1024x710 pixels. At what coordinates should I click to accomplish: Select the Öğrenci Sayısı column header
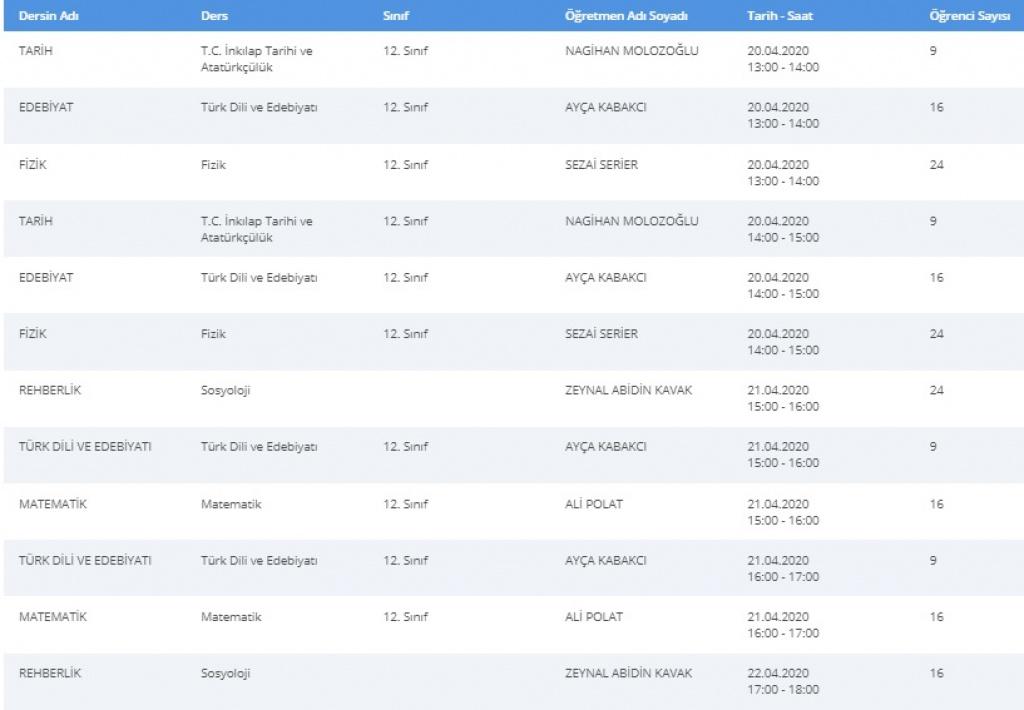coord(970,16)
